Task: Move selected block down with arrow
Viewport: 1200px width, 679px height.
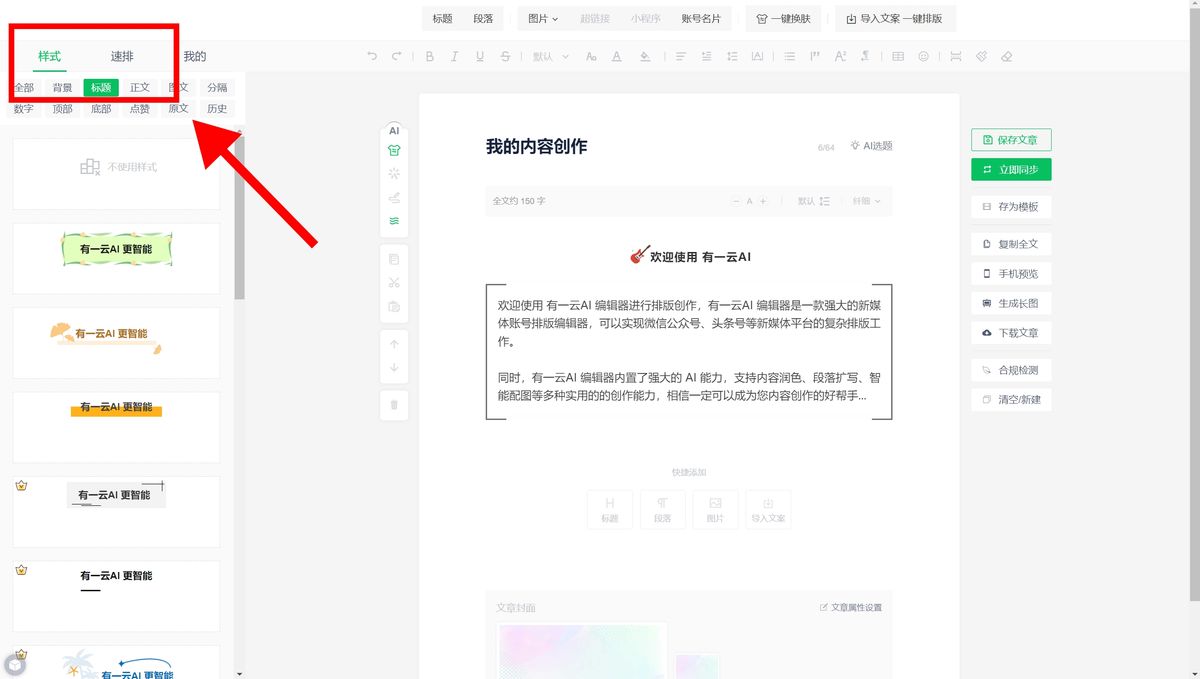Action: (x=394, y=368)
